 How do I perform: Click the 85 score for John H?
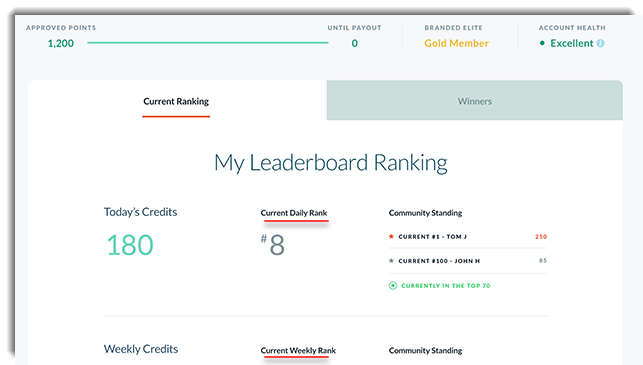543,260
